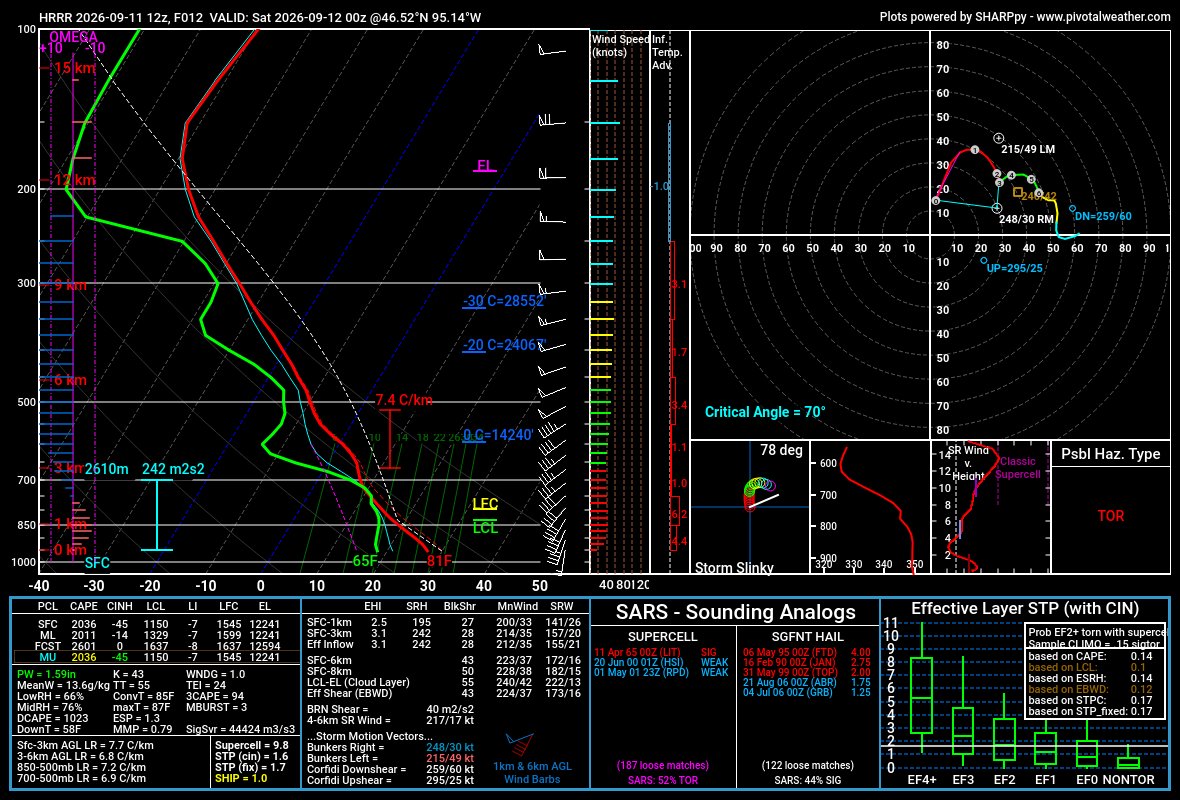1180x800 pixels.
Task: Click the 'Storm Slinky' label
Action: click(x=734, y=567)
